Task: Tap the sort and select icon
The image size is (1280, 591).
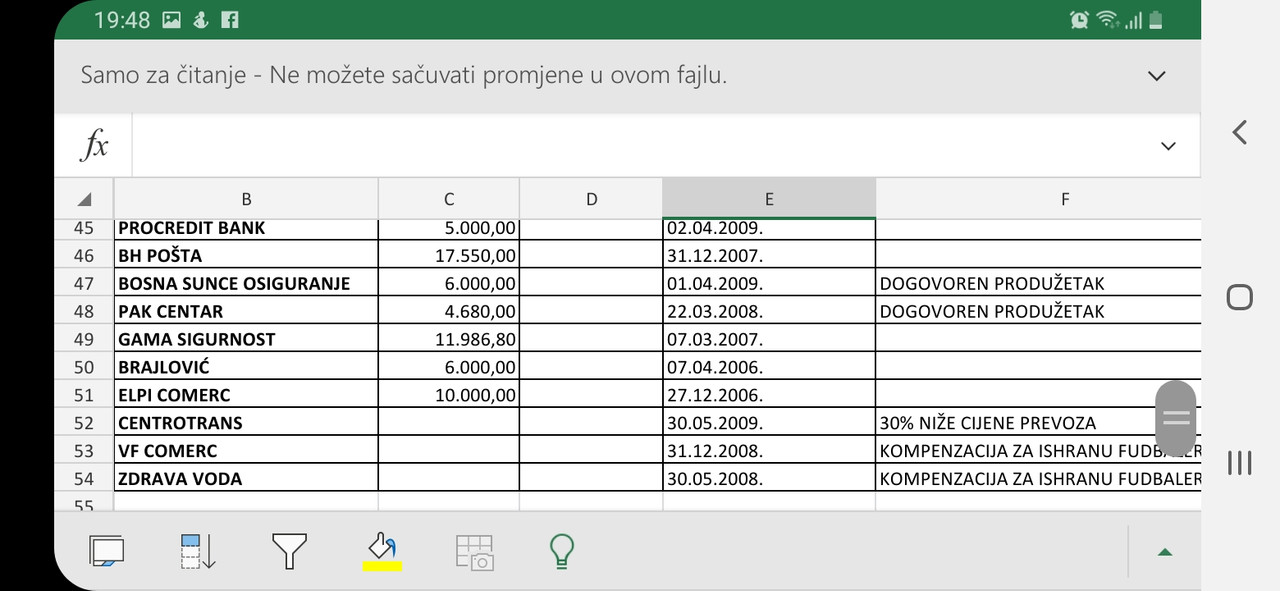Action: 198,551
